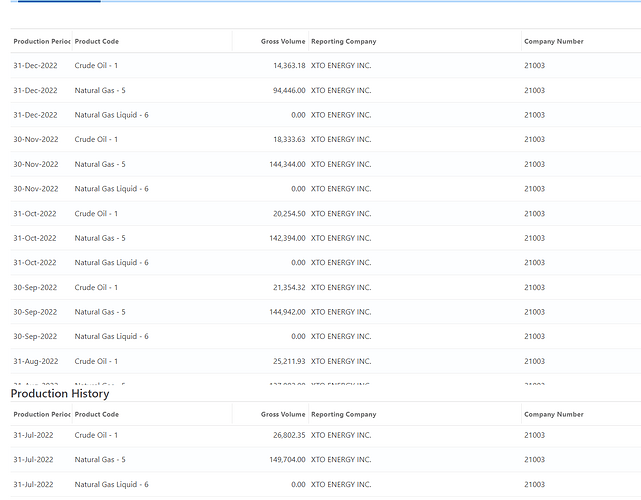The image size is (641, 500).
Task: Click Reporting Company header above the 31-Dec-2022 rows
Action: pyautogui.click(x=343, y=41)
